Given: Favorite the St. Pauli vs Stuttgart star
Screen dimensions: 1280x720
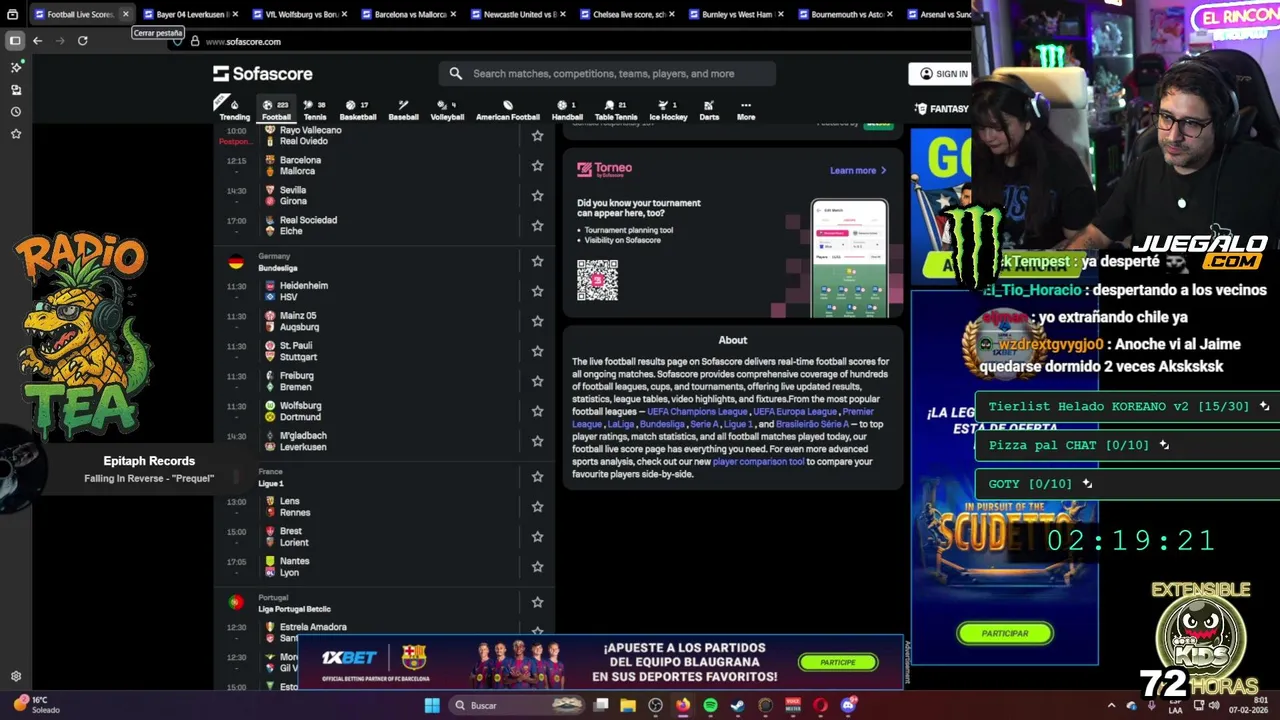Looking at the screenshot, I should pyautogui.click(x=537, y=351).
